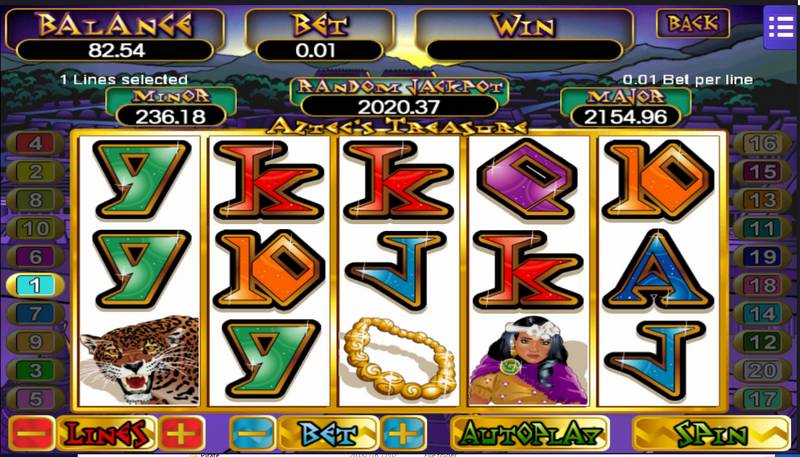
Task: Click the red plus Lines button
Action: point(182,435)
